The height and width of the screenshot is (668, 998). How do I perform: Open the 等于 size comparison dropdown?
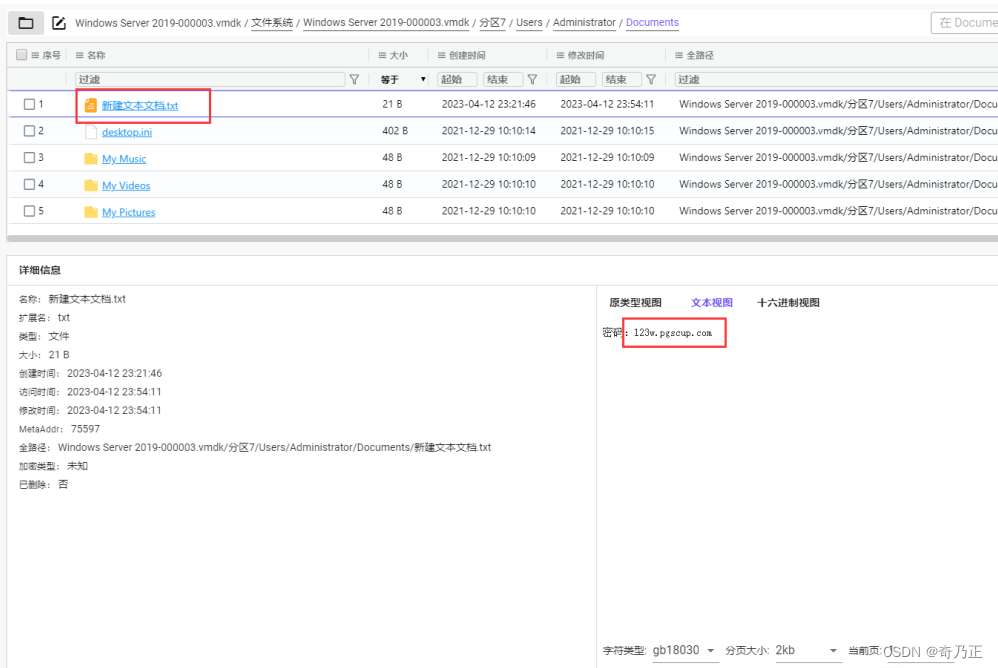tap(403, 80)
